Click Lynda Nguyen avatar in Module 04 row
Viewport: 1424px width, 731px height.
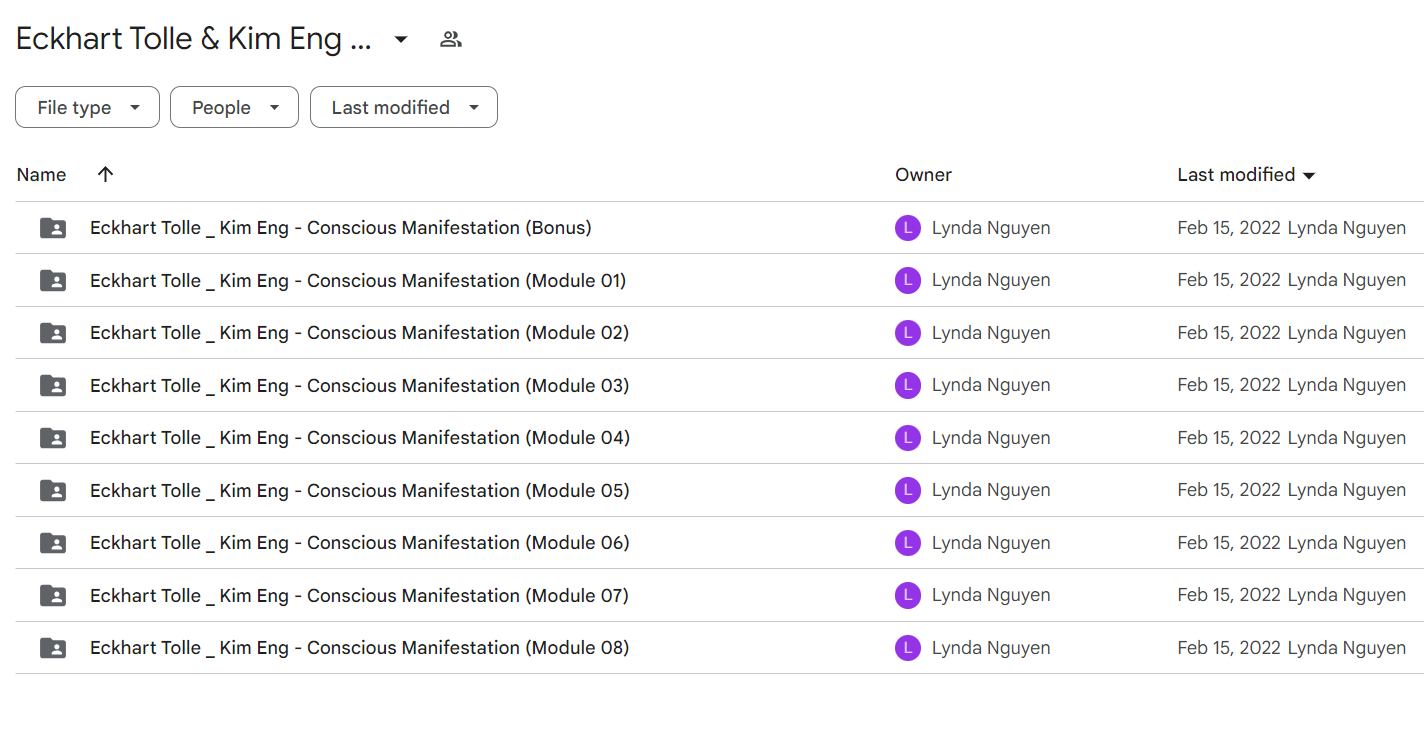[908, 438]
